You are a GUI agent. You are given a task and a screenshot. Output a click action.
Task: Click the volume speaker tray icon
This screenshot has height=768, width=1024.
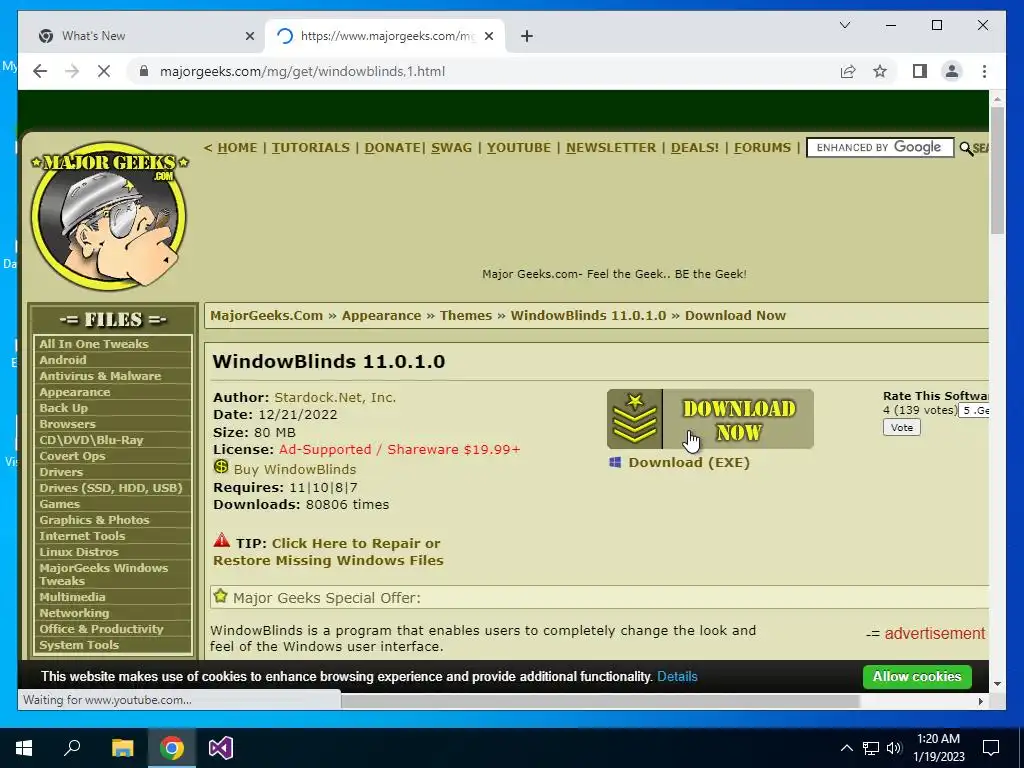coord(895,748)
